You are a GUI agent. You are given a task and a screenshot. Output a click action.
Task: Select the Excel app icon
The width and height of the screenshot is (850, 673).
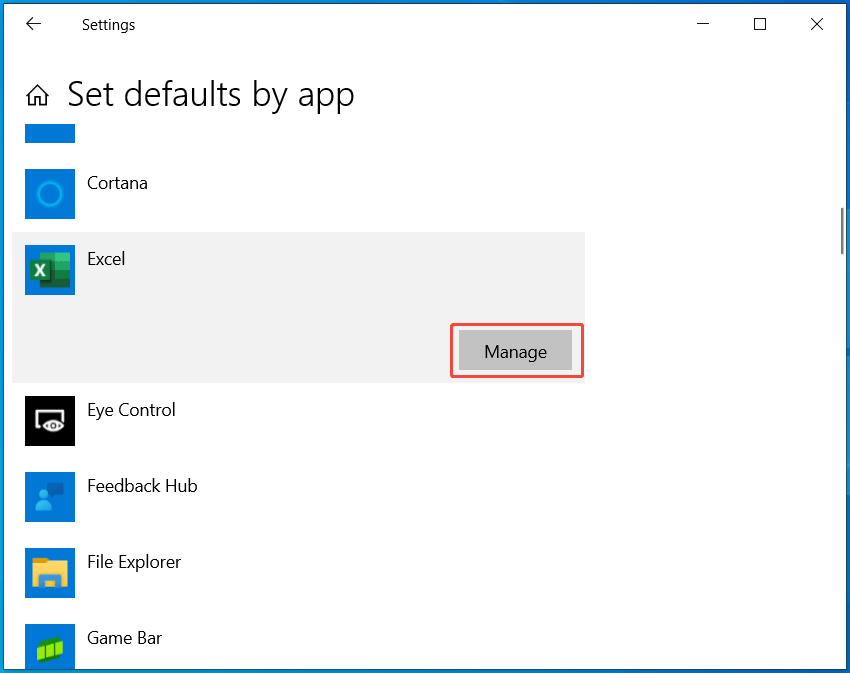tap(50, 270)
